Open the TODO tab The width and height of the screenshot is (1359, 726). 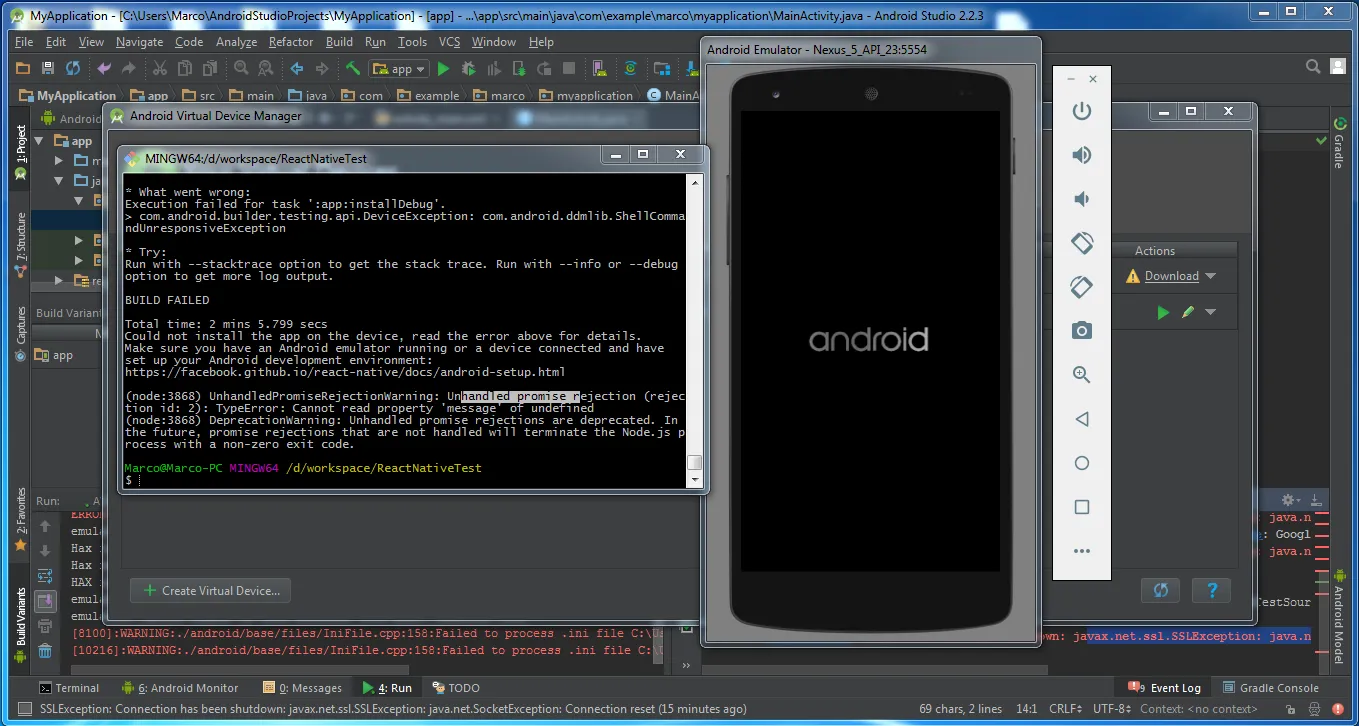point(456,688)
